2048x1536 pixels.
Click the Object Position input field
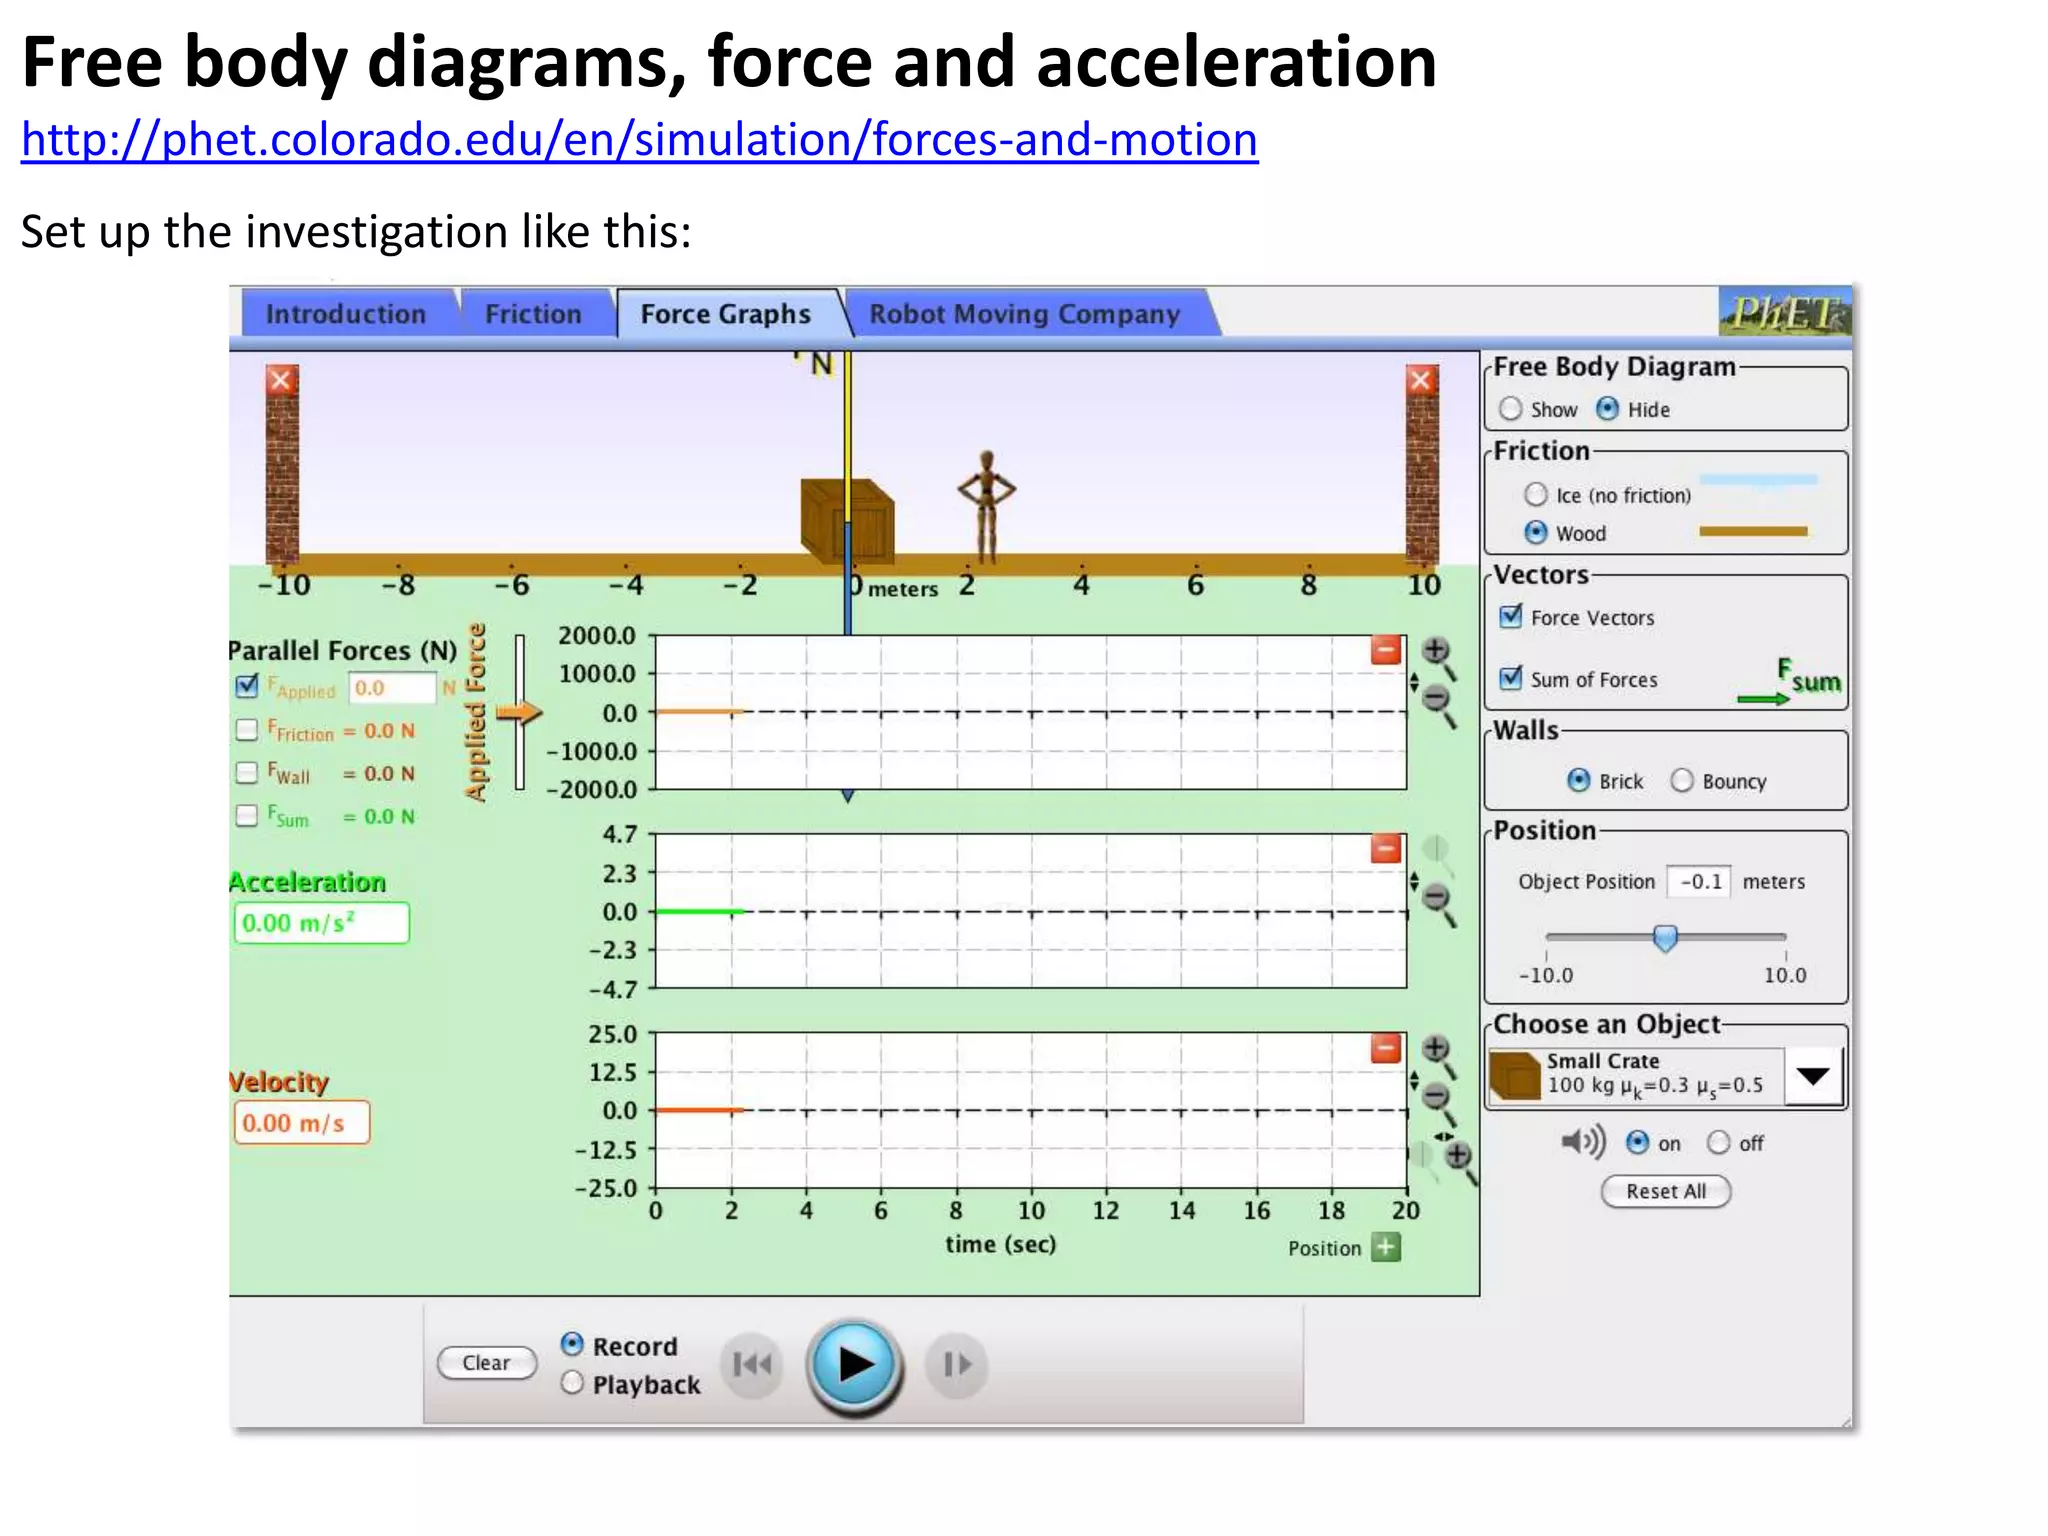point(1699,881)
